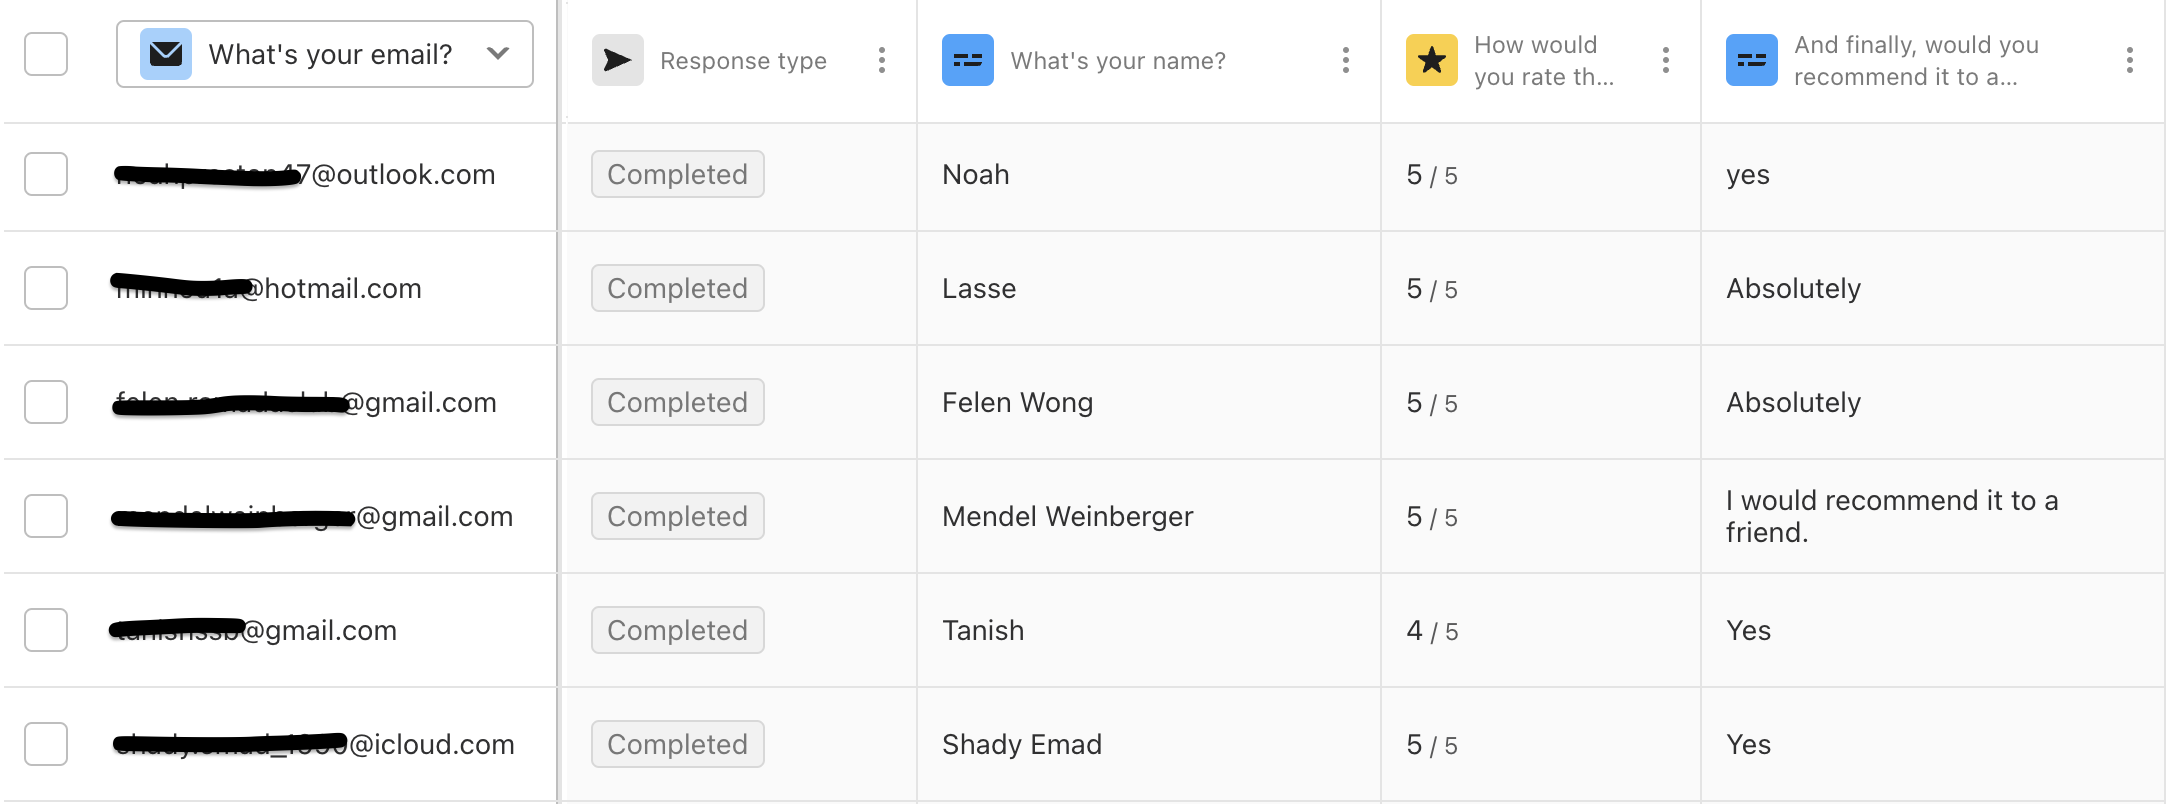Open What's your name column options
Viewport: 2166px width, 804px height.
click(1345, 61)
